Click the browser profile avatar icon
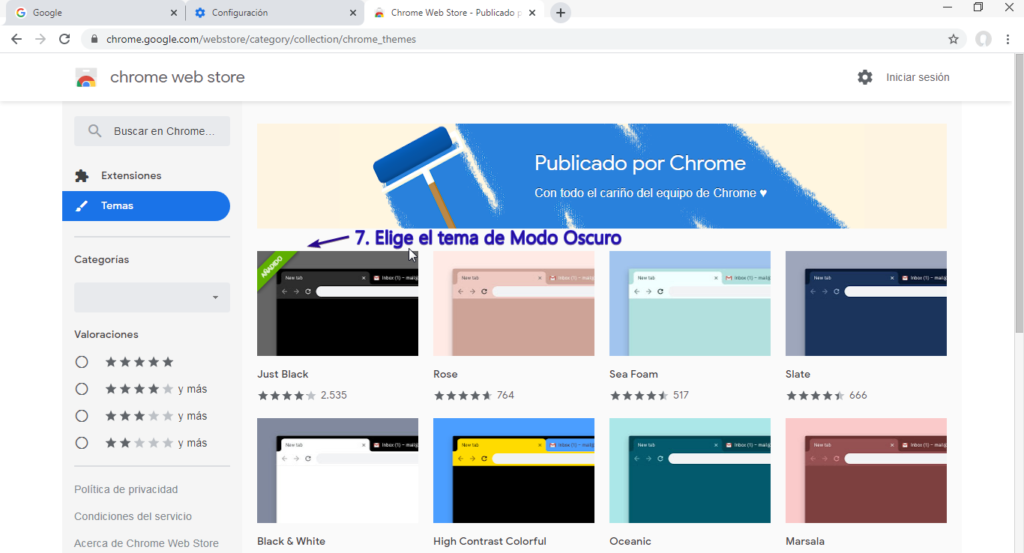The image size is (1024, 553). pos(983,39)
